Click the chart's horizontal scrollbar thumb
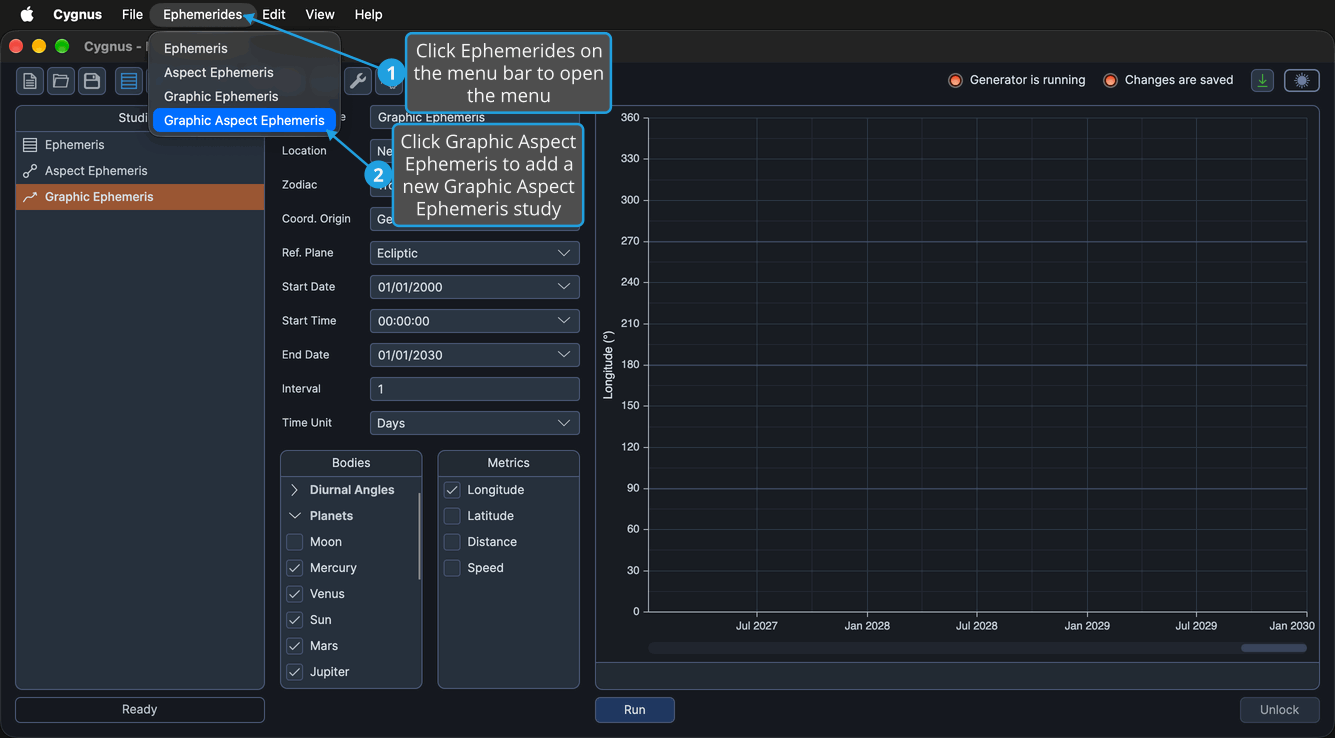The width and height of the screenshot is (1335, 738). (x=1274, y=648)
